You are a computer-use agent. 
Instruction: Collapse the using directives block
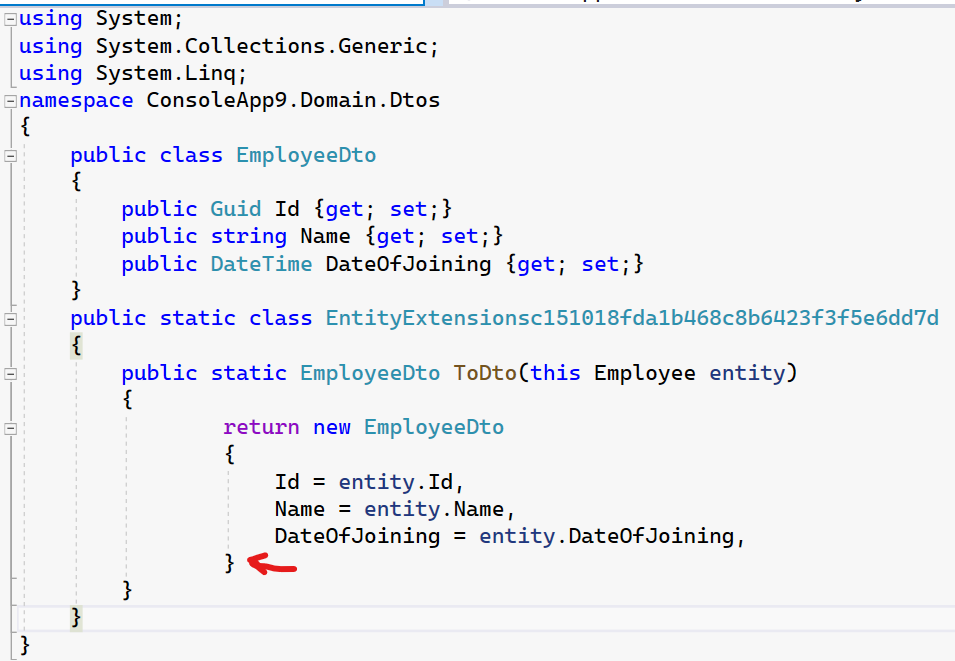(10, 19)
